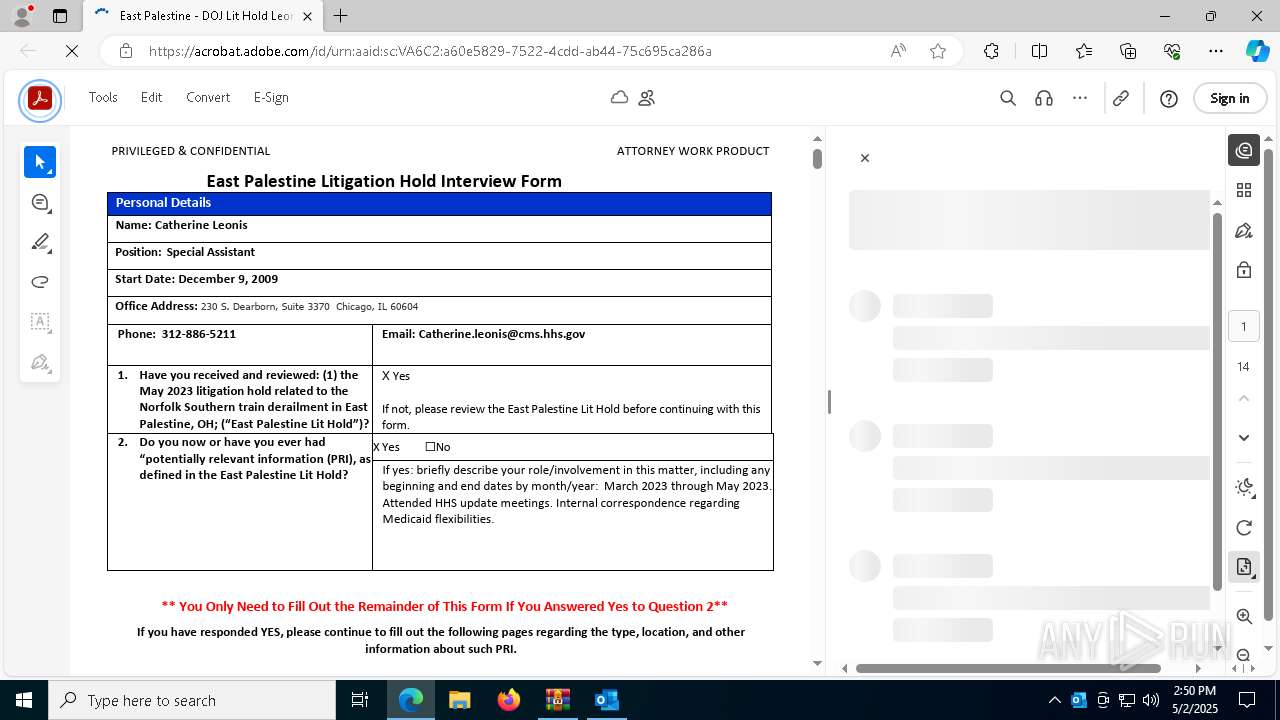
Task: Zoom in with the magnifier plus icon
Action: tap(1244, 617)
